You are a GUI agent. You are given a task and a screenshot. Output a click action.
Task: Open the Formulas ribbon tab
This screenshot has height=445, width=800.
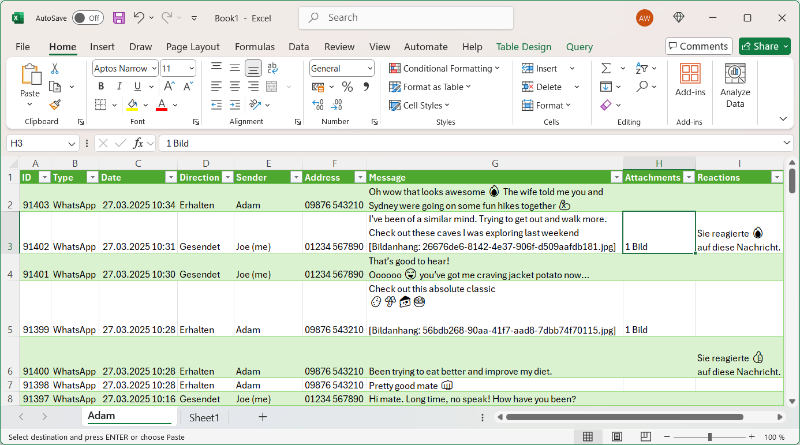[x=255, y=46]
